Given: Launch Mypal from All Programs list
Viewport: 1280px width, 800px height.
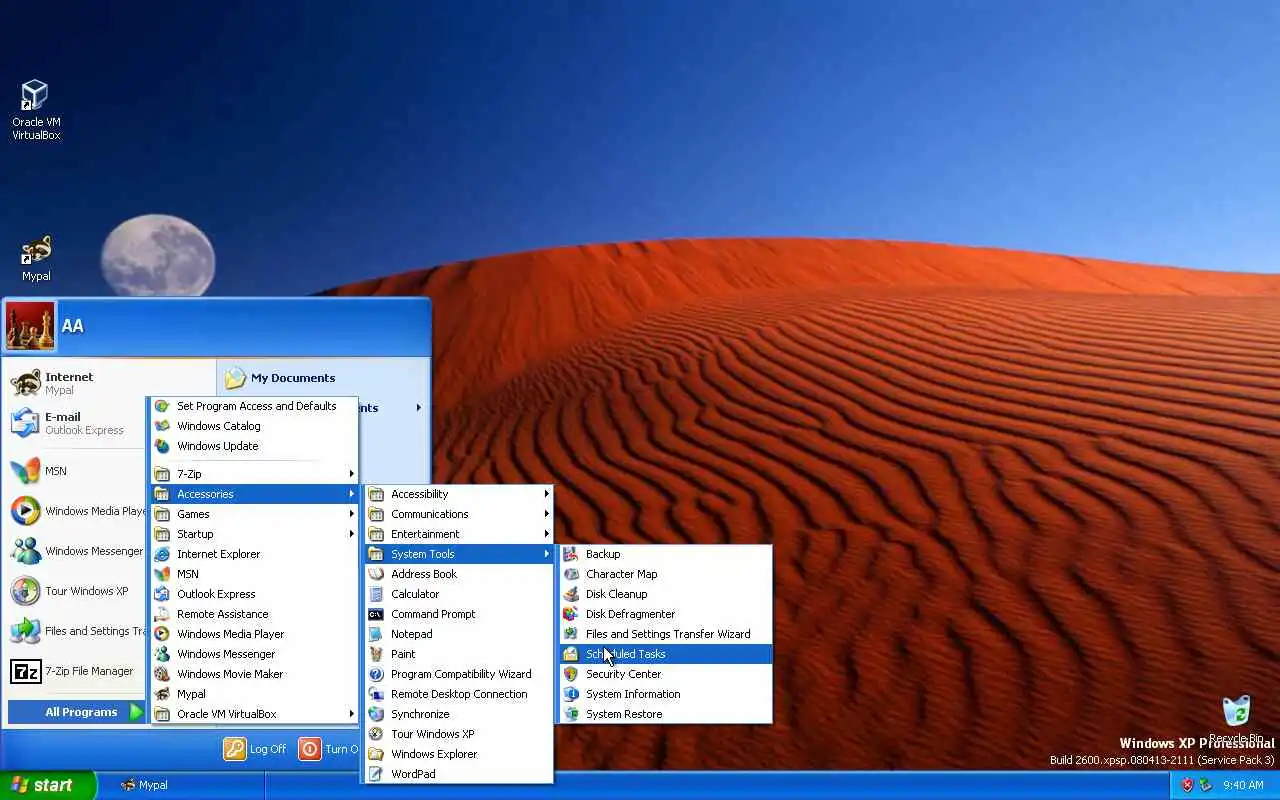Looking at the screenshot, I should pos(254,694).
